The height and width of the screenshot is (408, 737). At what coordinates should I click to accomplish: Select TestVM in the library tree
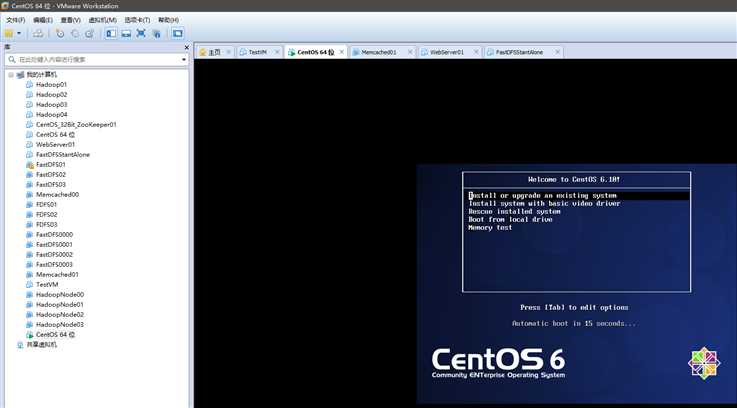click(x=47, y=285)
